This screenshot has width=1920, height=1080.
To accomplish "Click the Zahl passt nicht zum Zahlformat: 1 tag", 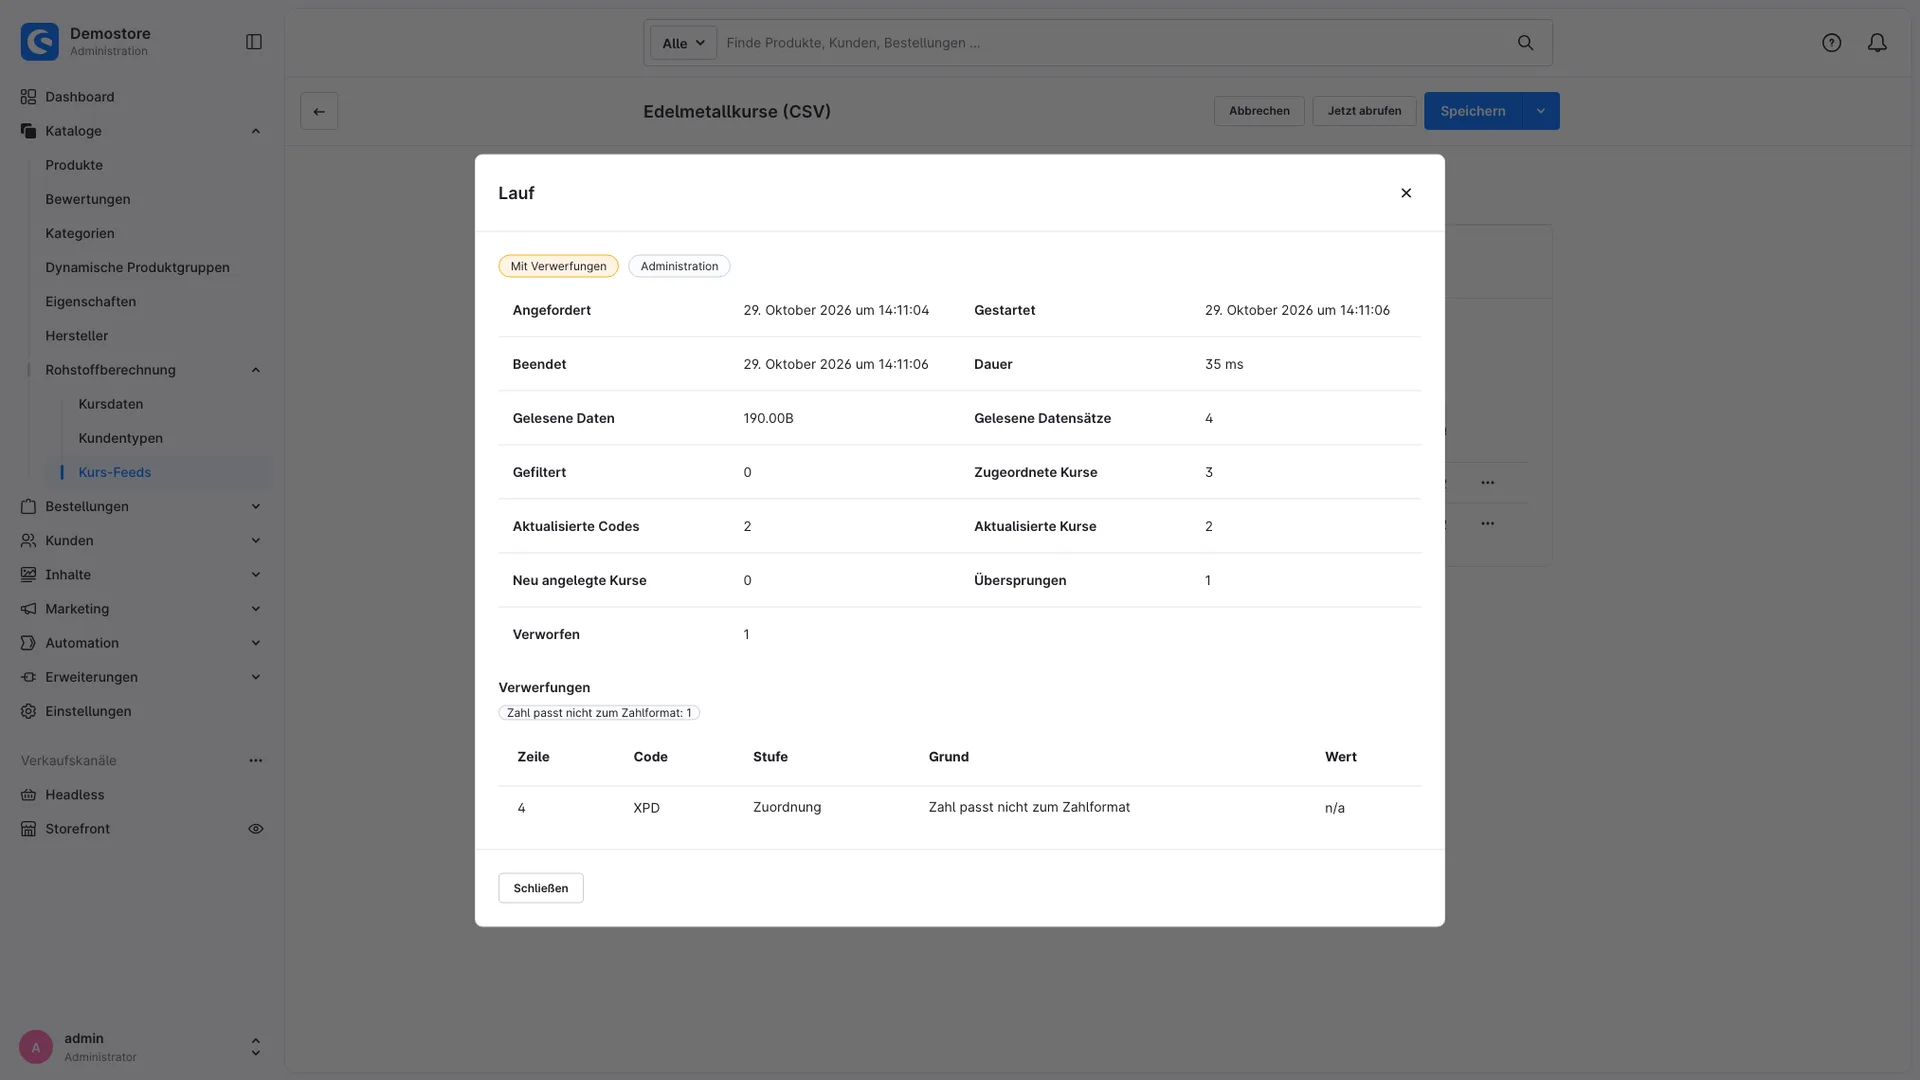I will click(x=599, y=713).
